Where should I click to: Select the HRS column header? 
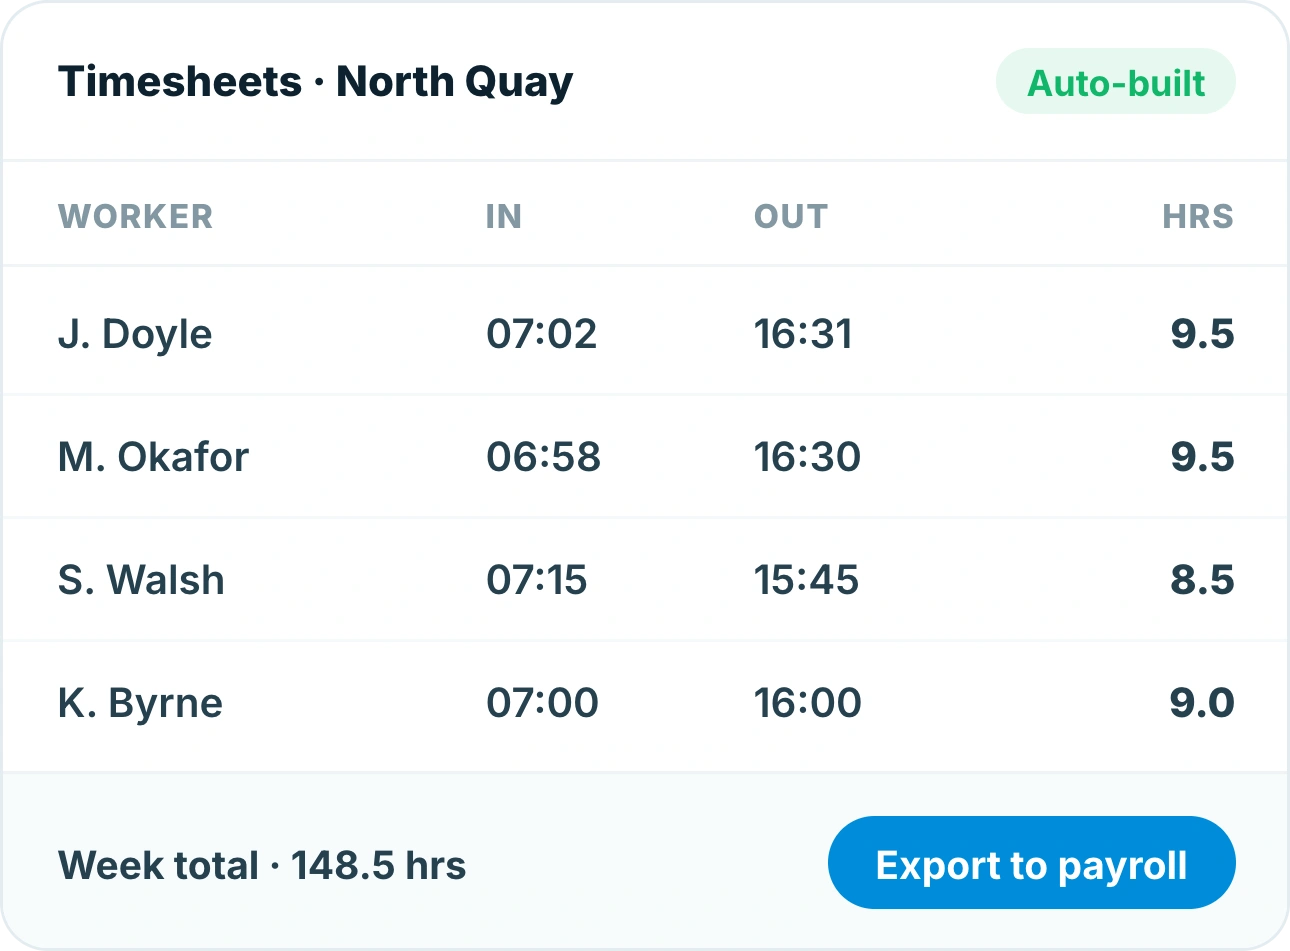[1197, 216]
